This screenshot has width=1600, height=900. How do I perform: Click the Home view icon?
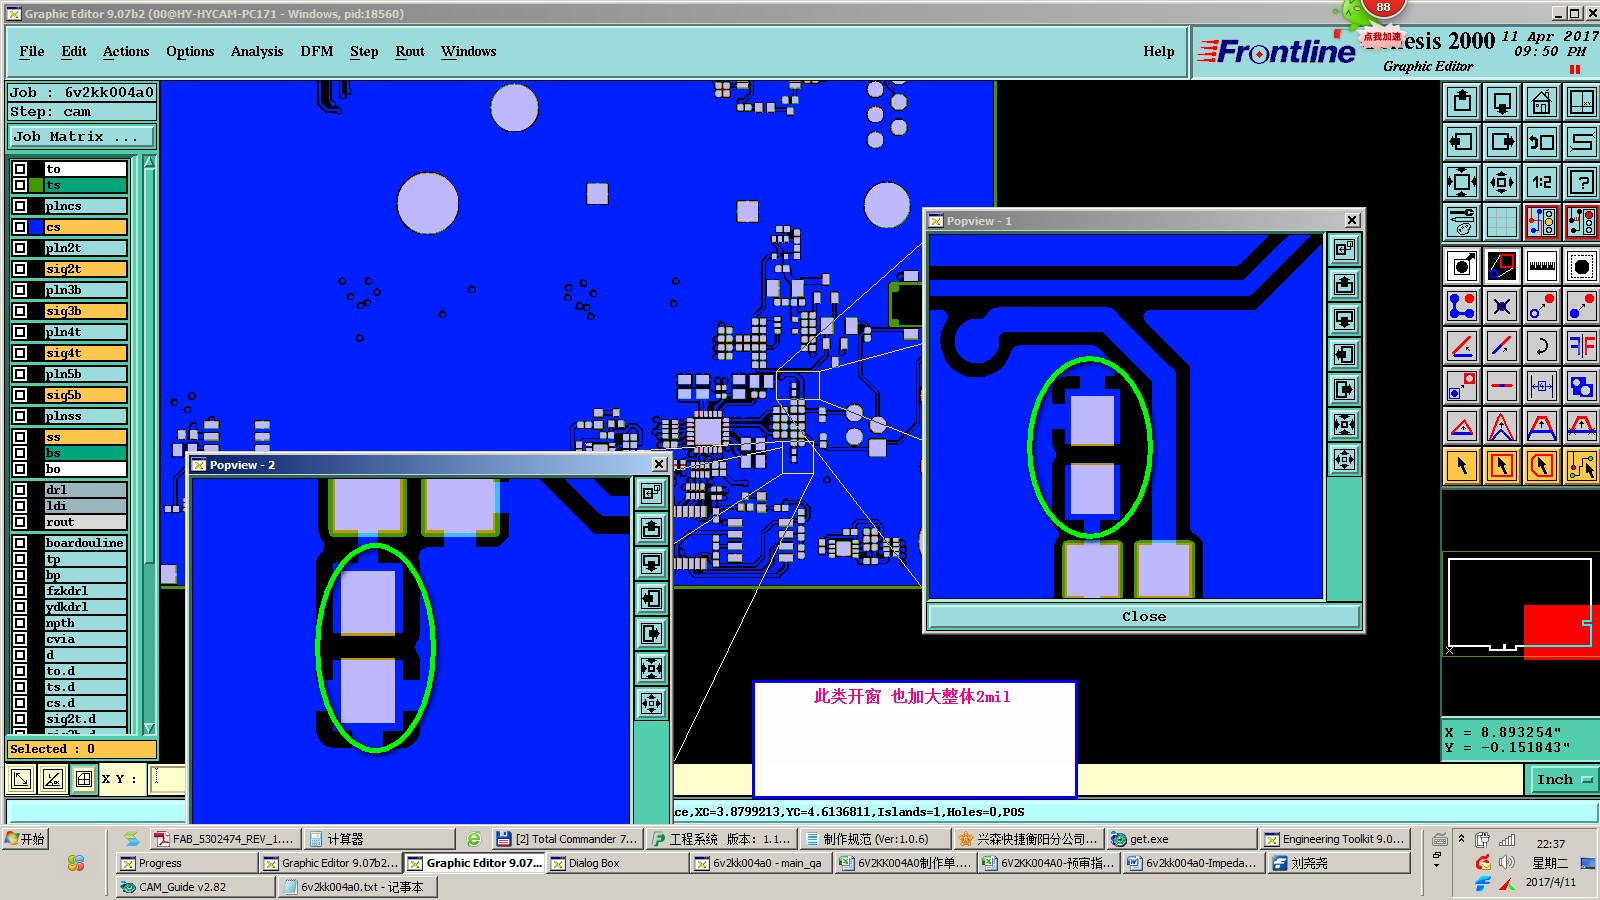click(x=1542, y=102)
